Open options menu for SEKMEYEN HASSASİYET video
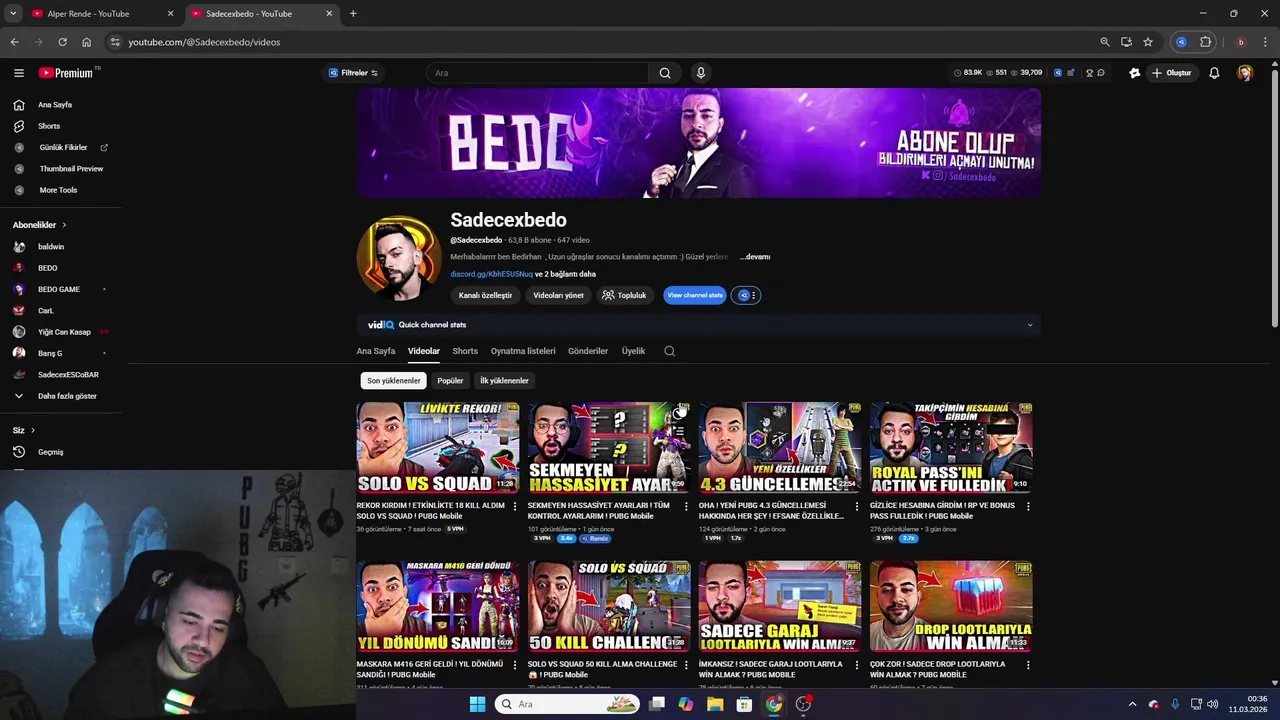This screenshot has height=720, width=1280. 686,506
